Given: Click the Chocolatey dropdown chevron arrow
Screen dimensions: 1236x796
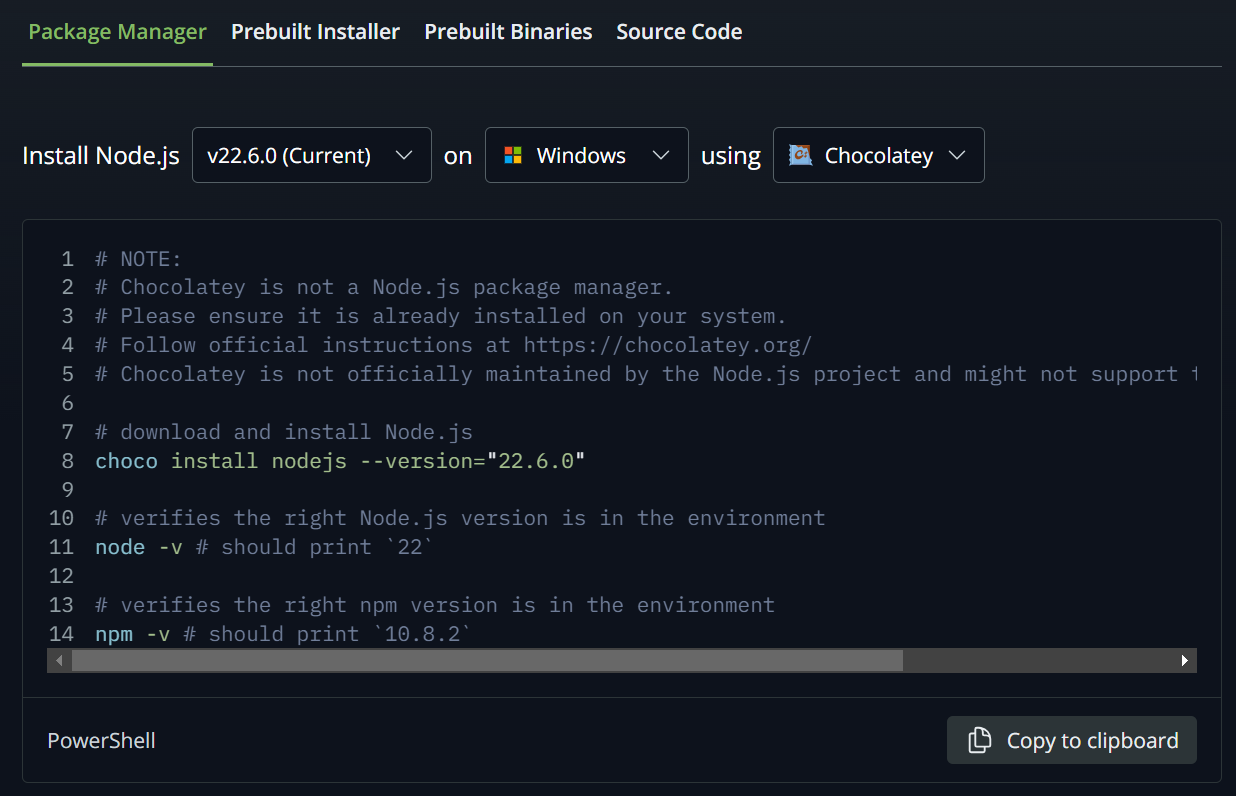Looking at the screenshot, I should (956, 155).
